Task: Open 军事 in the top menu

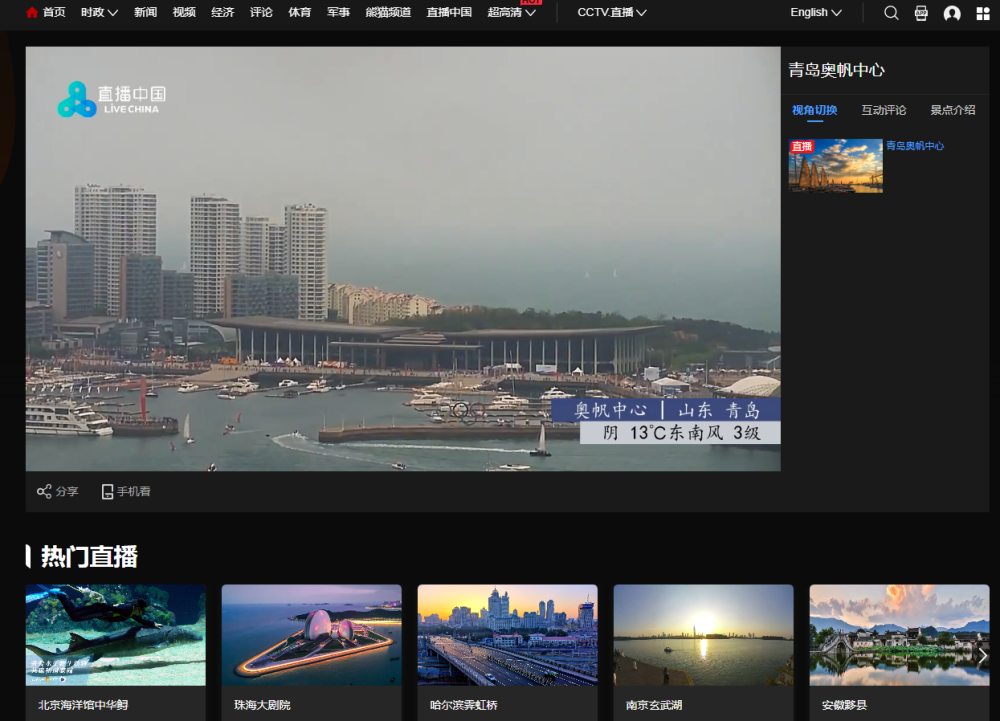Action: coord(338,12)
